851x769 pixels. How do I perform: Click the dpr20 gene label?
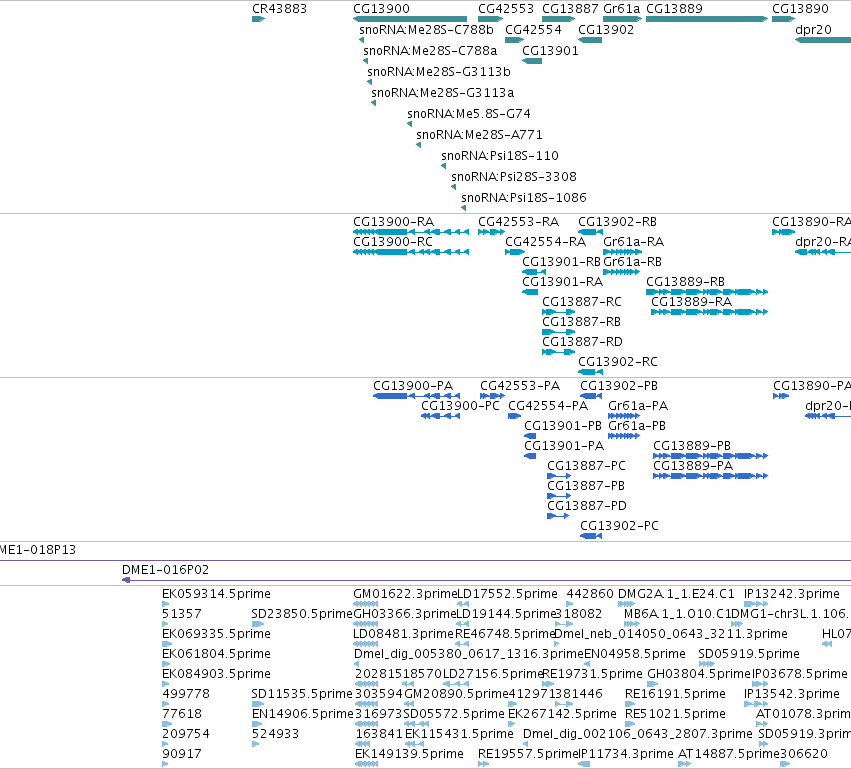point(813,30)
